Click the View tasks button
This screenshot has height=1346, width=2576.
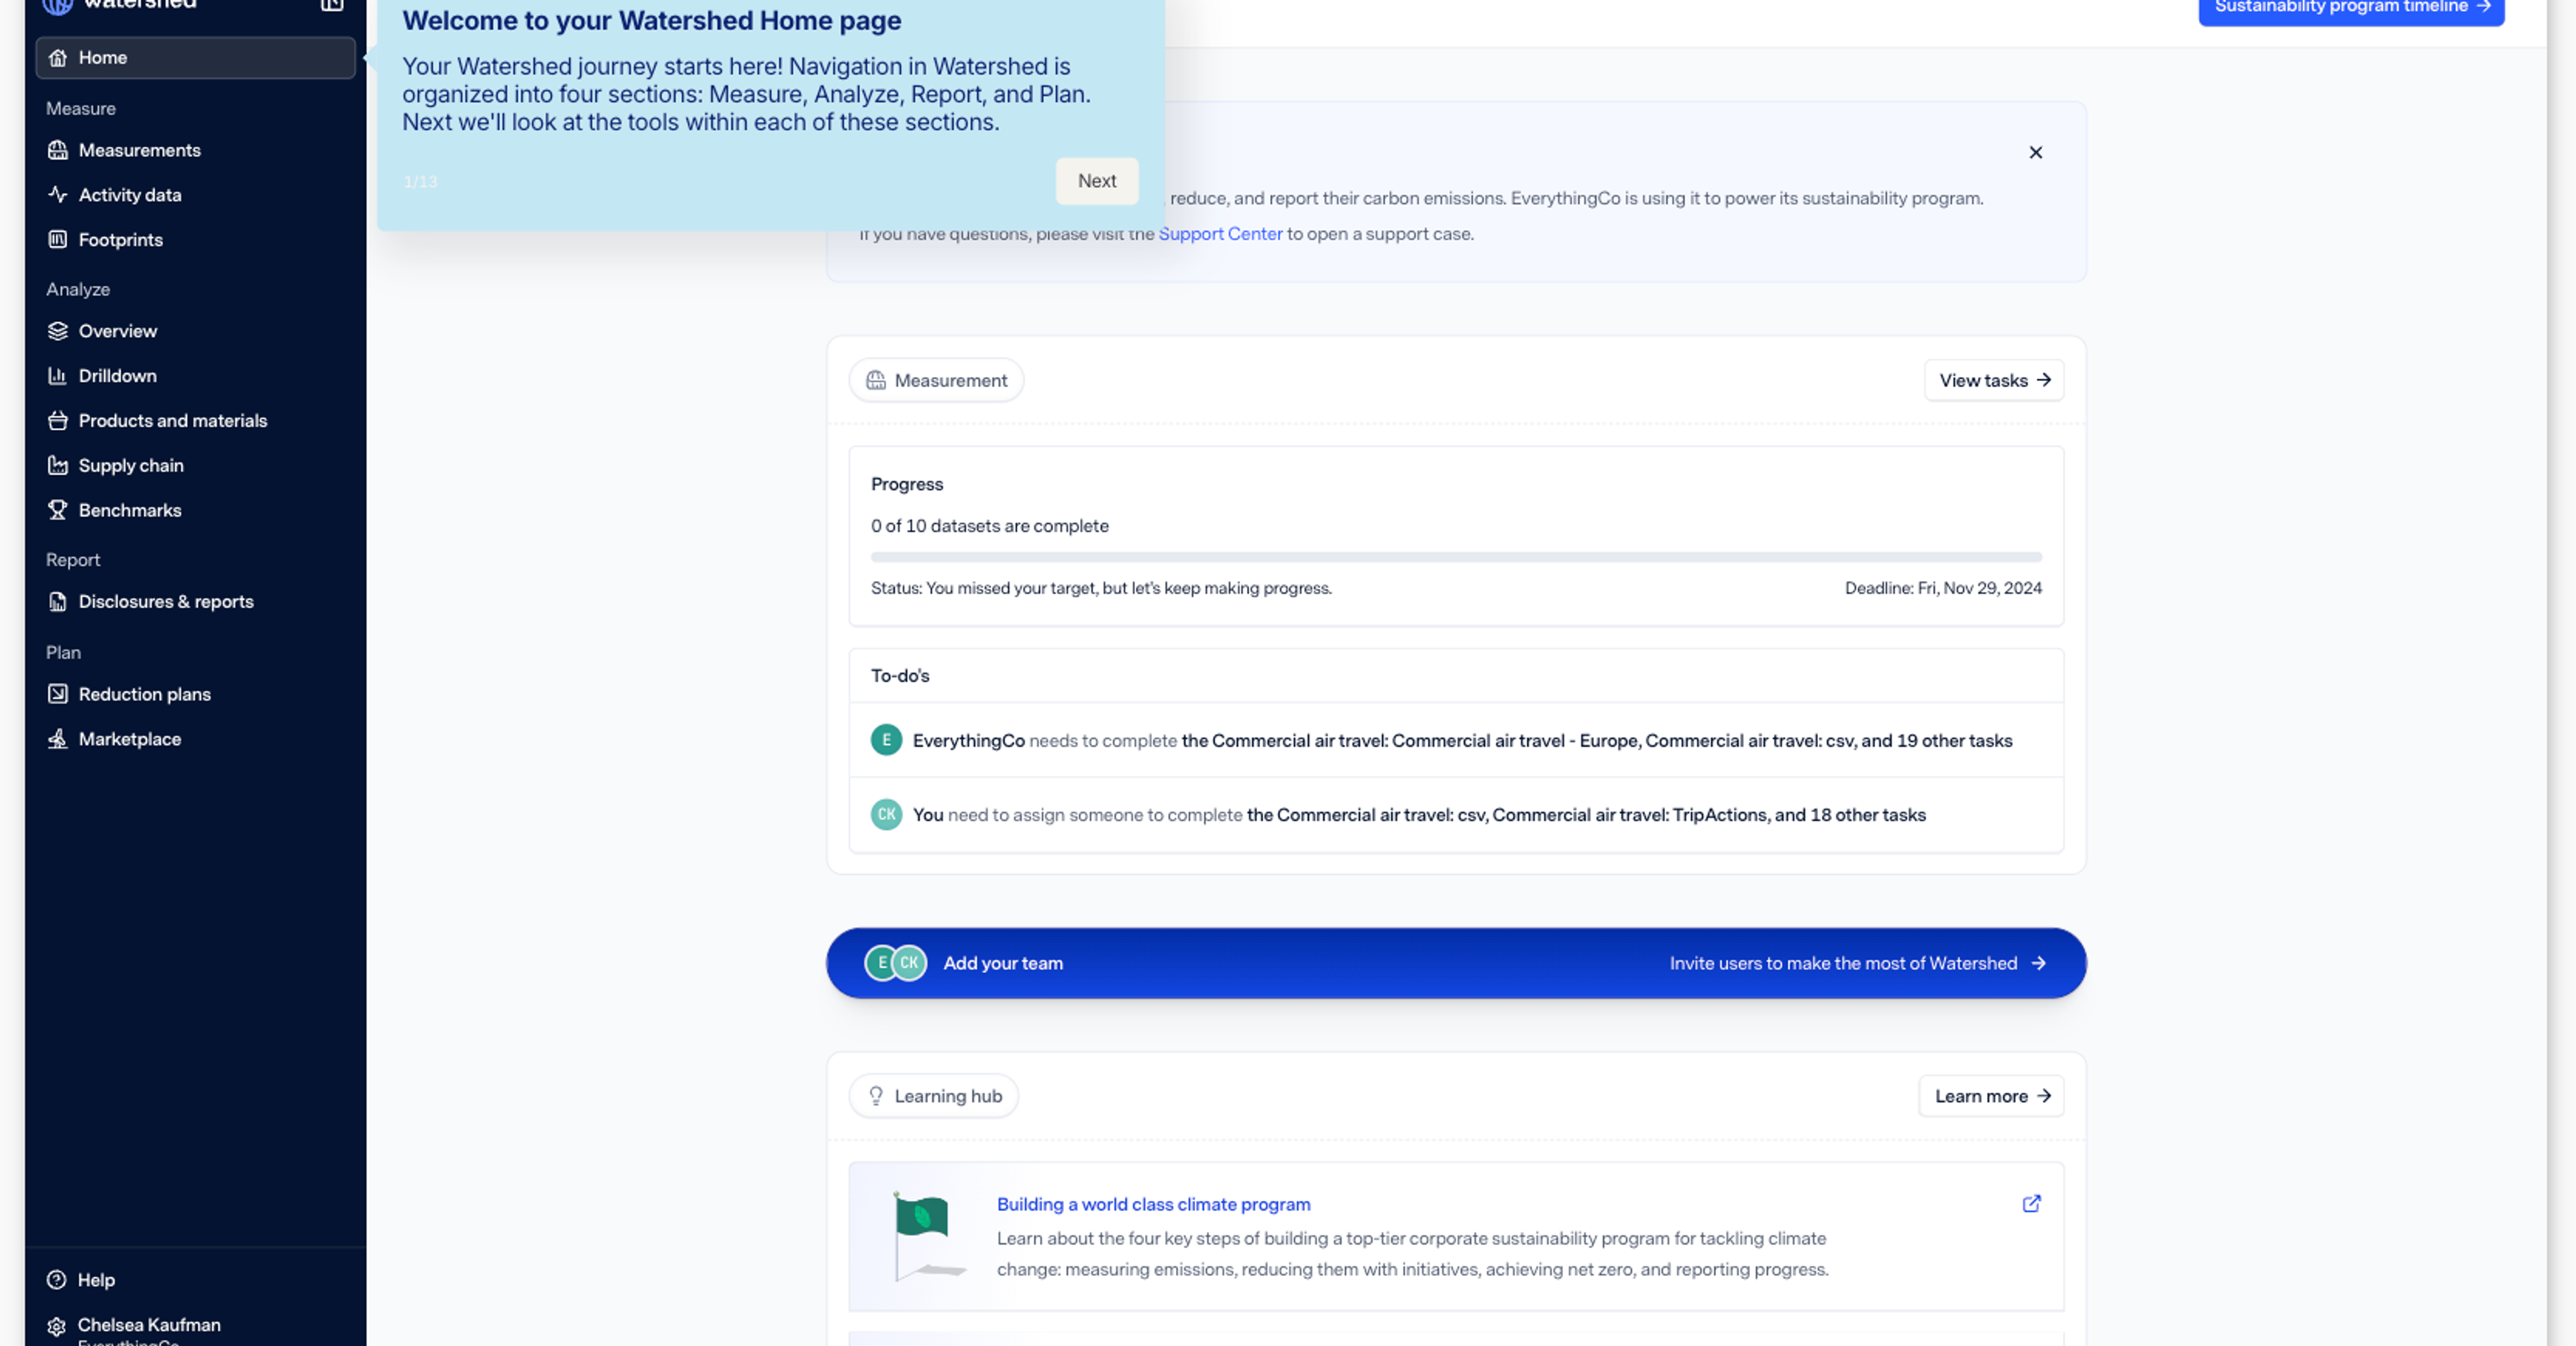tap(1993, 381)
